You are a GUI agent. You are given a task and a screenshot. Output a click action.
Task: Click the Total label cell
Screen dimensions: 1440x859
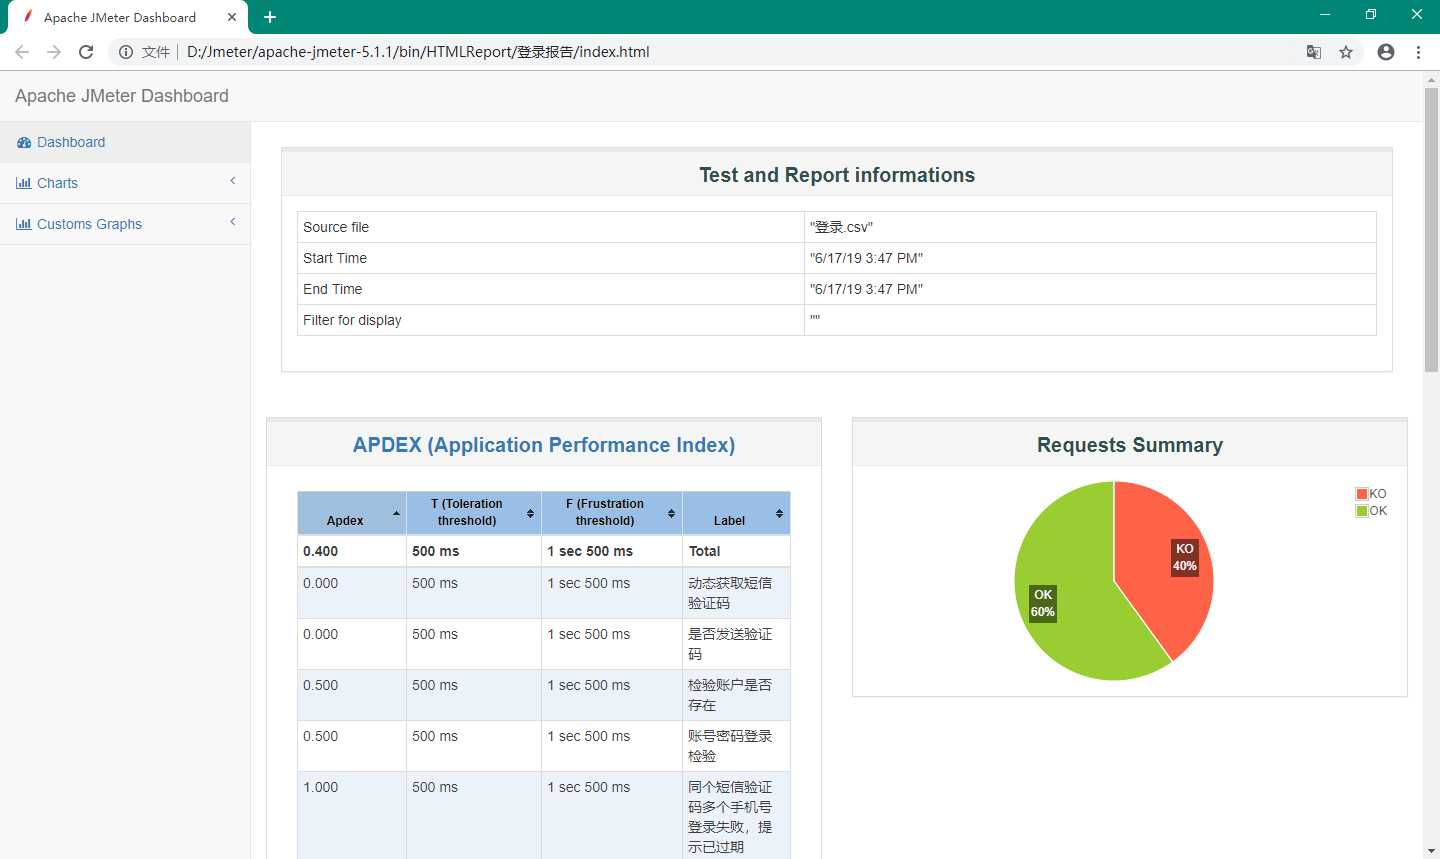[x=736, y=551]
